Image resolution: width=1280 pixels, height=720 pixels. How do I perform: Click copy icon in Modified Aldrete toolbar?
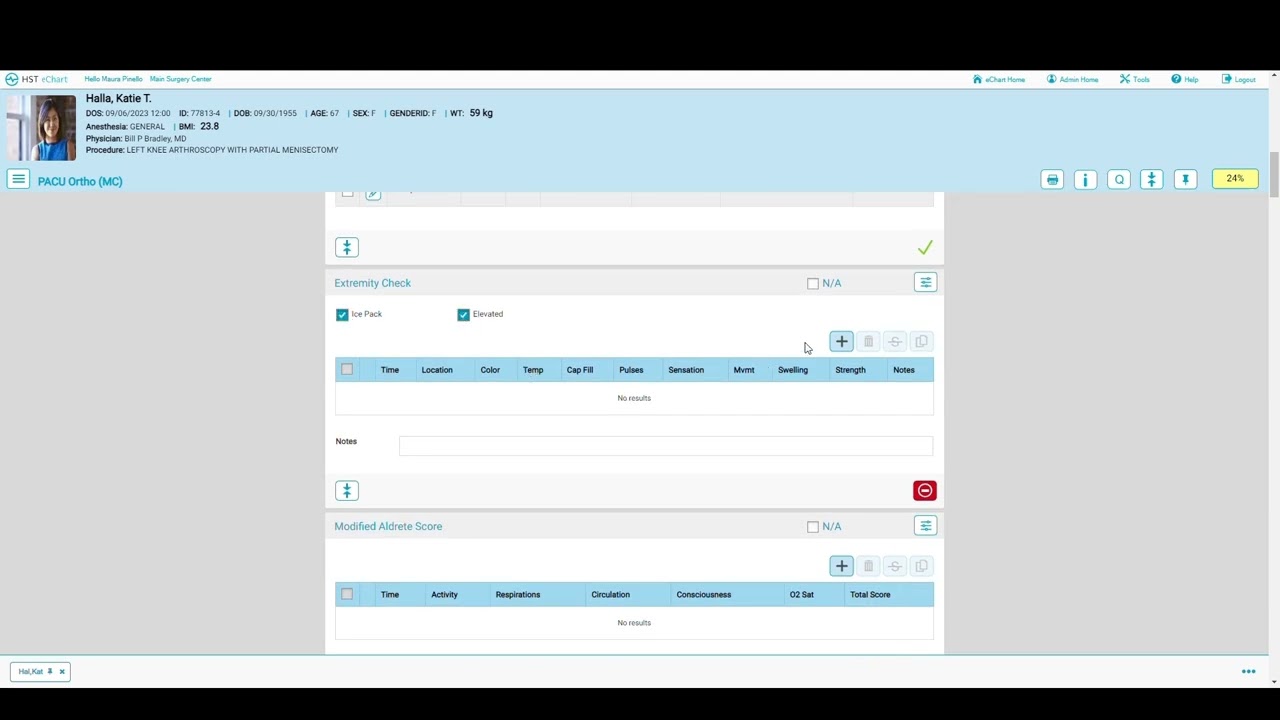(x=921, y=566)
